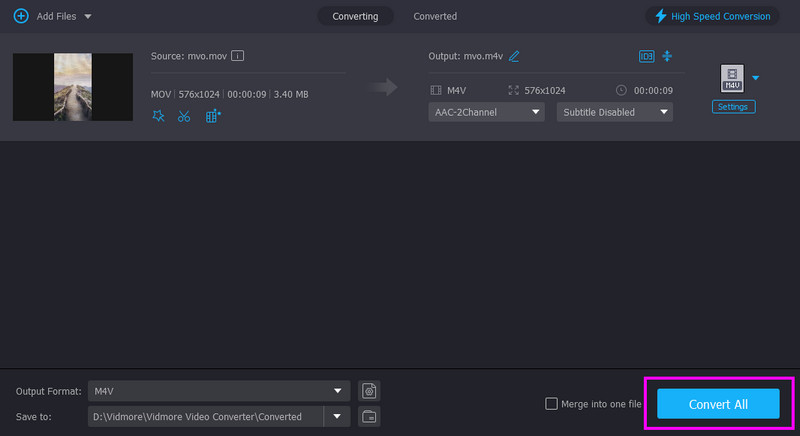Image resolution: width=800 pixels, height=436 pixels.
Task: Click the Settings button under M4V
Action: point(734,106)
